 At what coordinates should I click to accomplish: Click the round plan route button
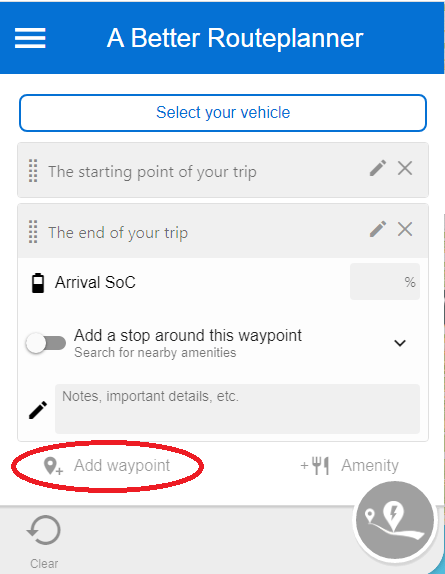point(395,520)
